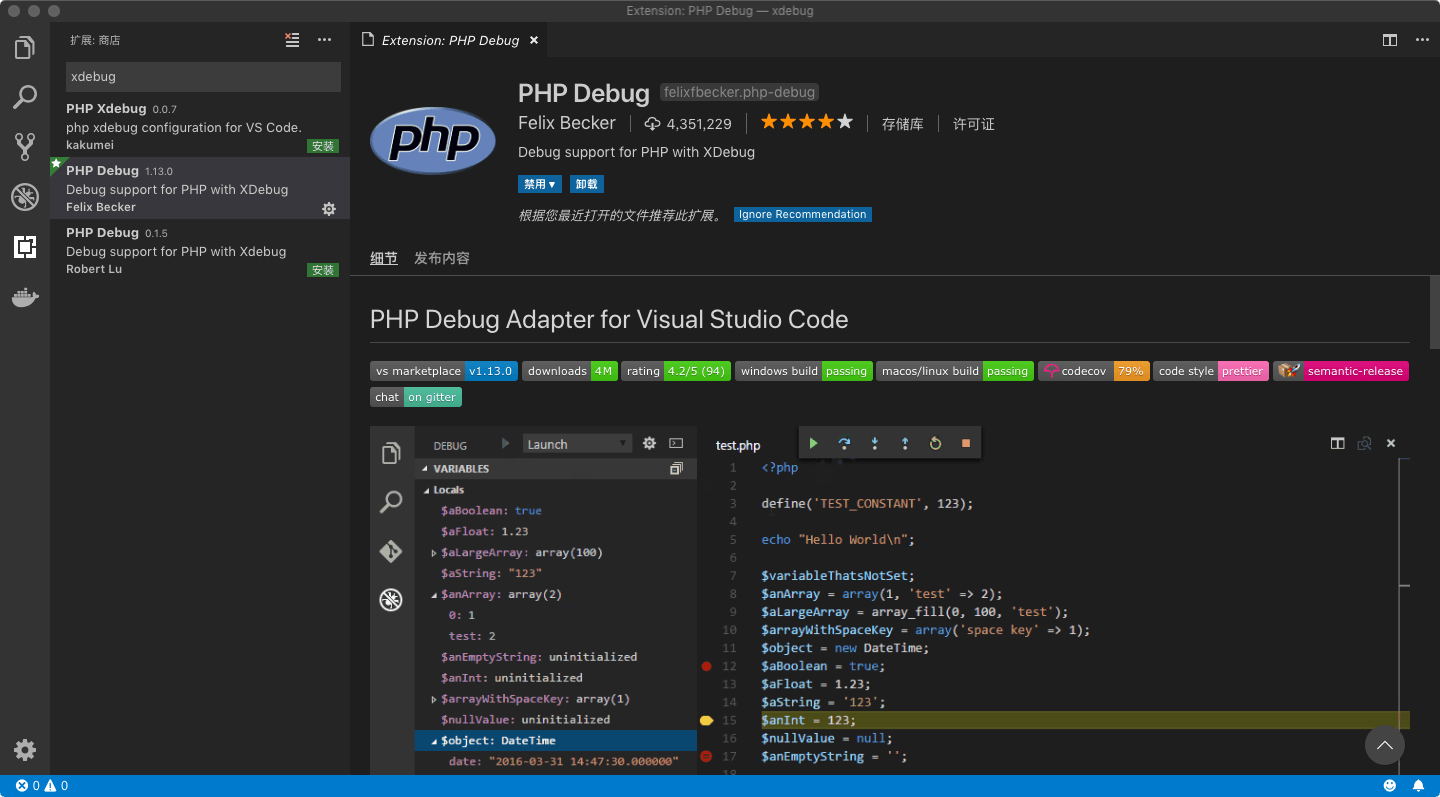The height and width of the screenshot is (797, 1440).
Task: Open the 禁用 button dropdown arrow
Action: pos(552,184)
